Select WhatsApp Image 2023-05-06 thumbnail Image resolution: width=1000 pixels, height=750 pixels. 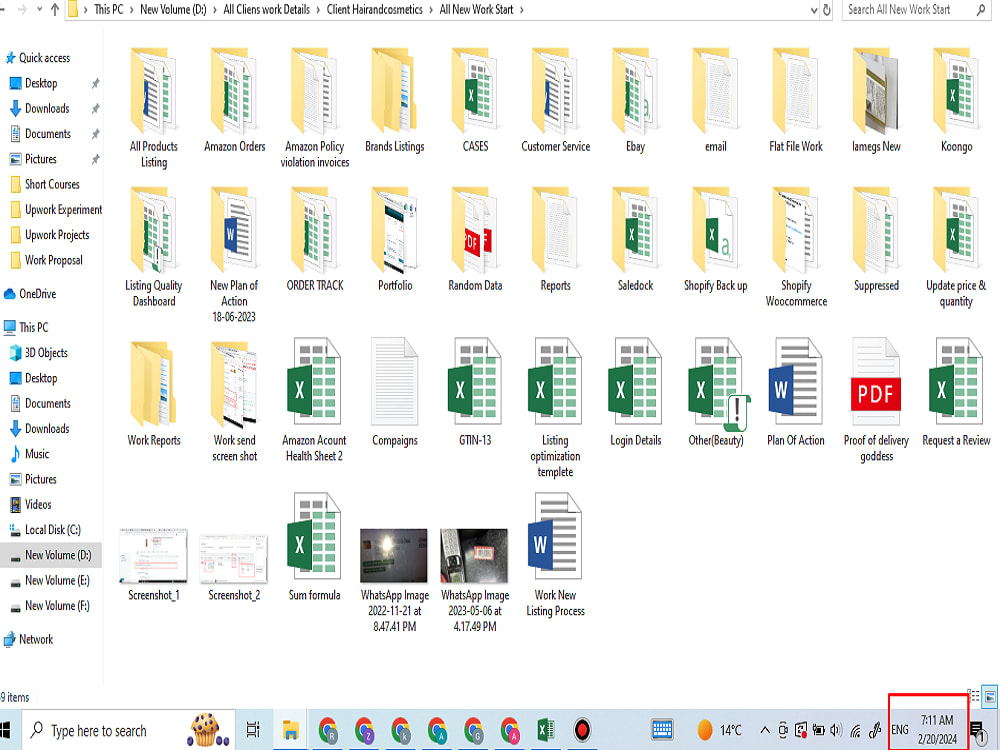click(474, 555)
